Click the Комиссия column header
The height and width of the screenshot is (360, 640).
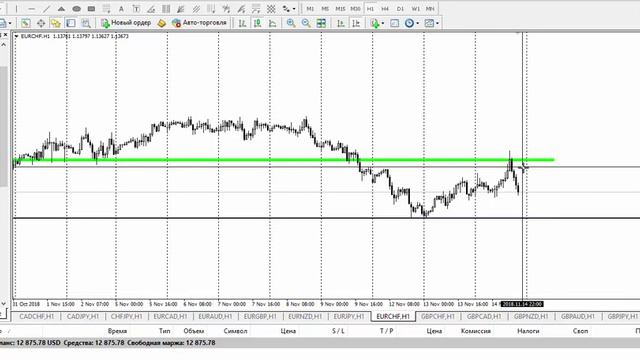tap(476, 331)
